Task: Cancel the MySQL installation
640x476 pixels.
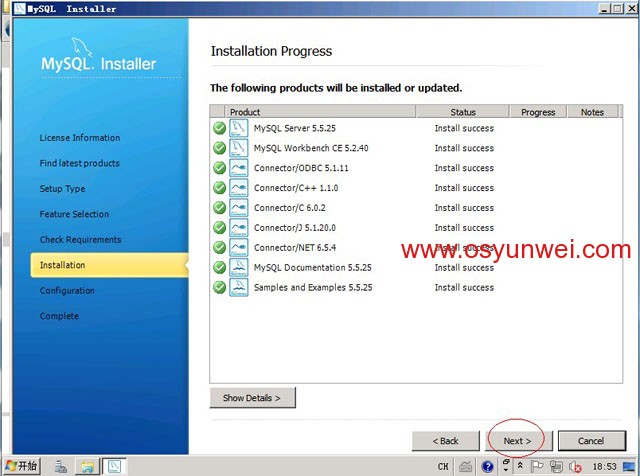Action: point(591,441)
